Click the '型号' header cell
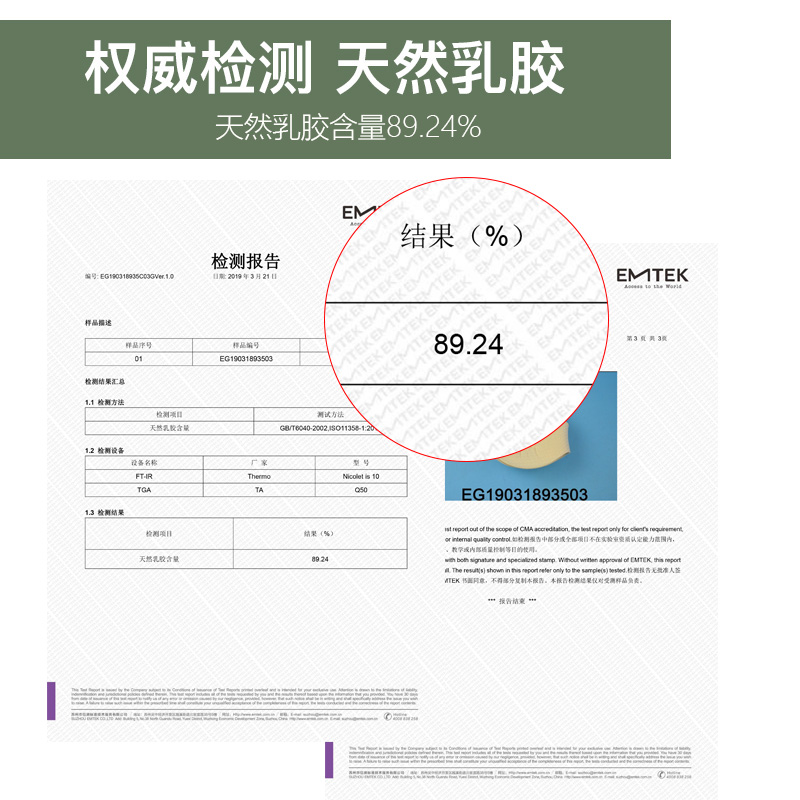 coord(361,463)
